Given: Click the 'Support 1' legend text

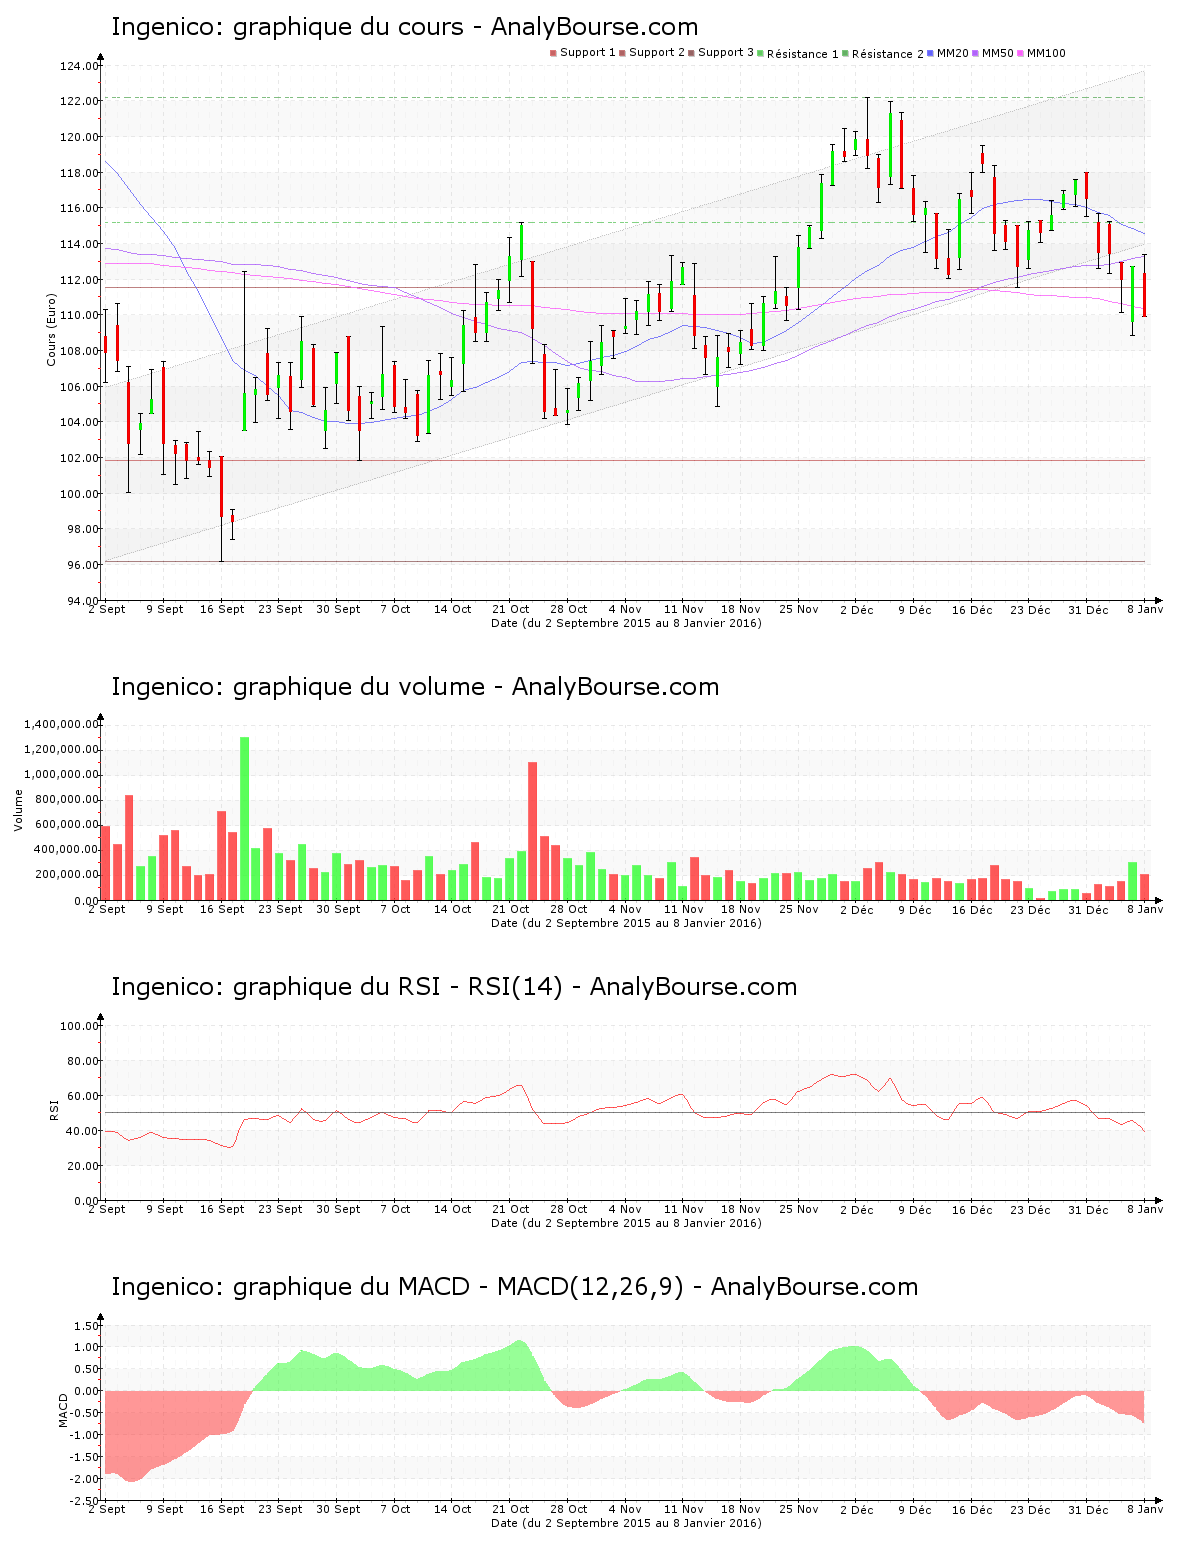Looking at the screenshot, I should pyautogui.click(x=588, y=53).
